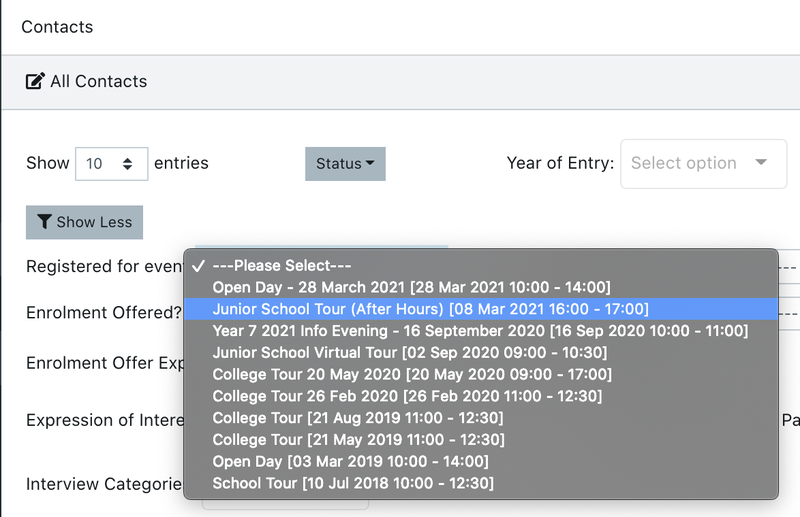
Task: Click the filter funnel icon on Show Less
Action: [44, 222]
